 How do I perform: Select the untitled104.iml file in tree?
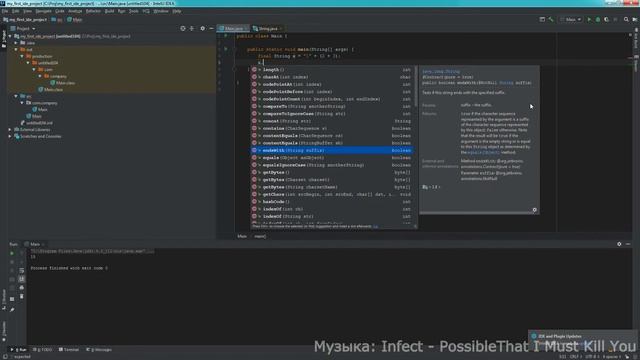[36, 123]
